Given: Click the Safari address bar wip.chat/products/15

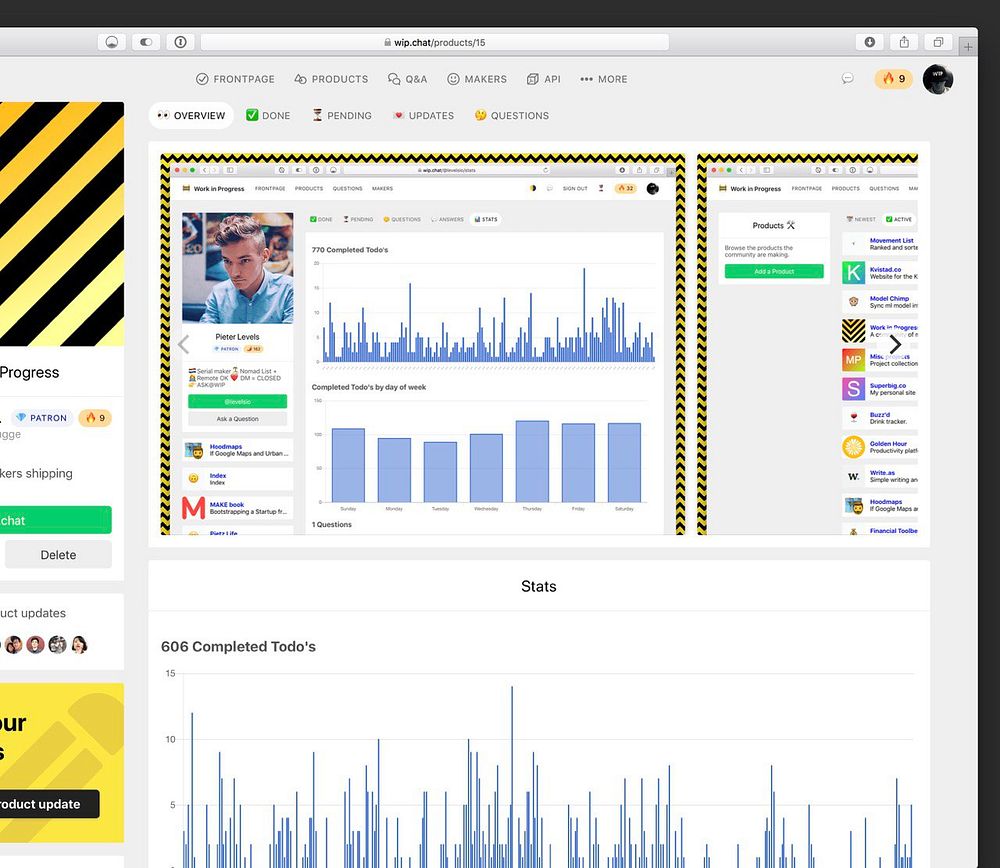Looking at the screenshot, I should (x=435, y=42).
